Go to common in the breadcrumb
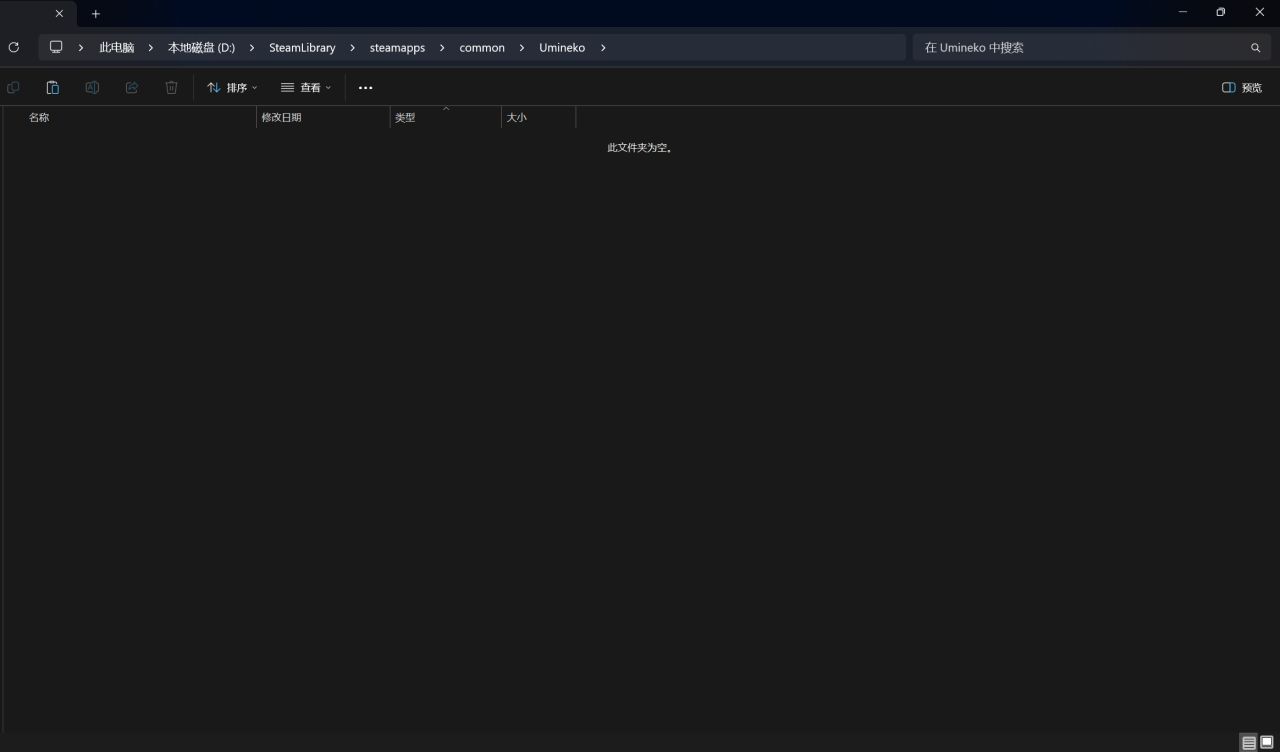Image resolution: width=1280 pixels, height=752 pixels. point(482,47)
